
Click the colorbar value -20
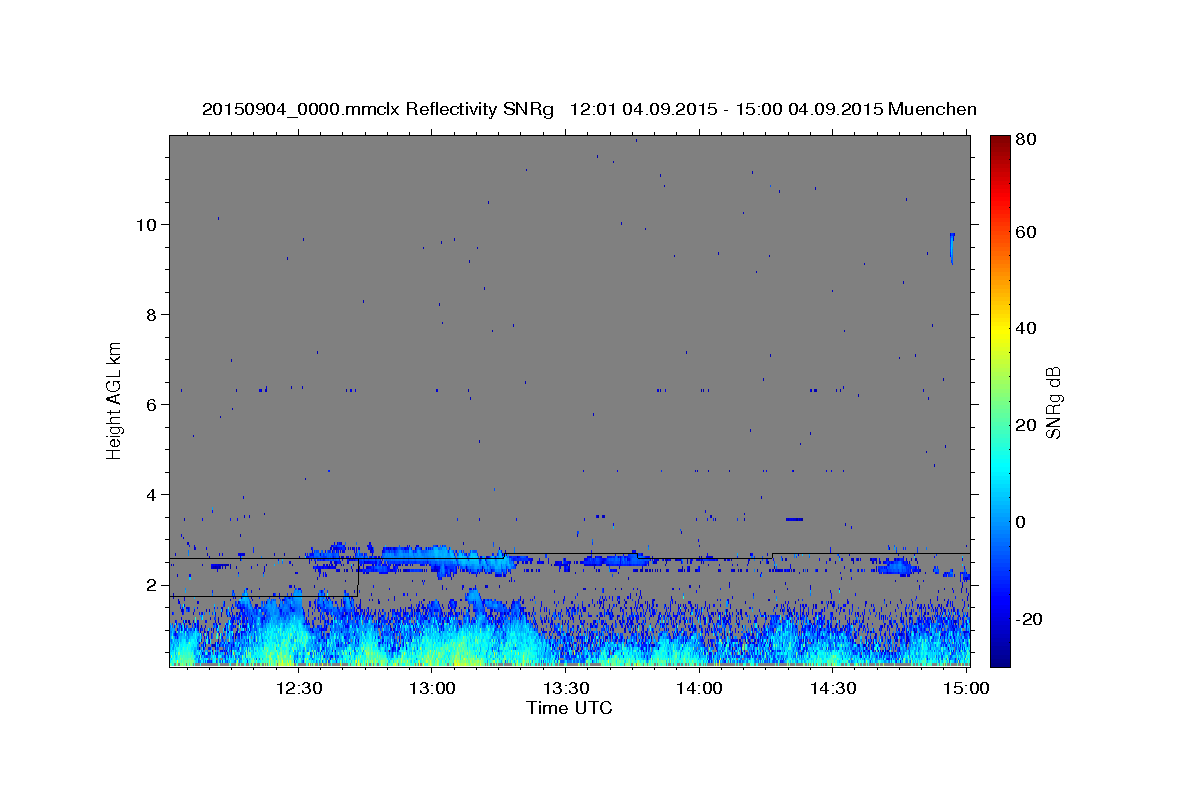click(x=1029, y=619)
